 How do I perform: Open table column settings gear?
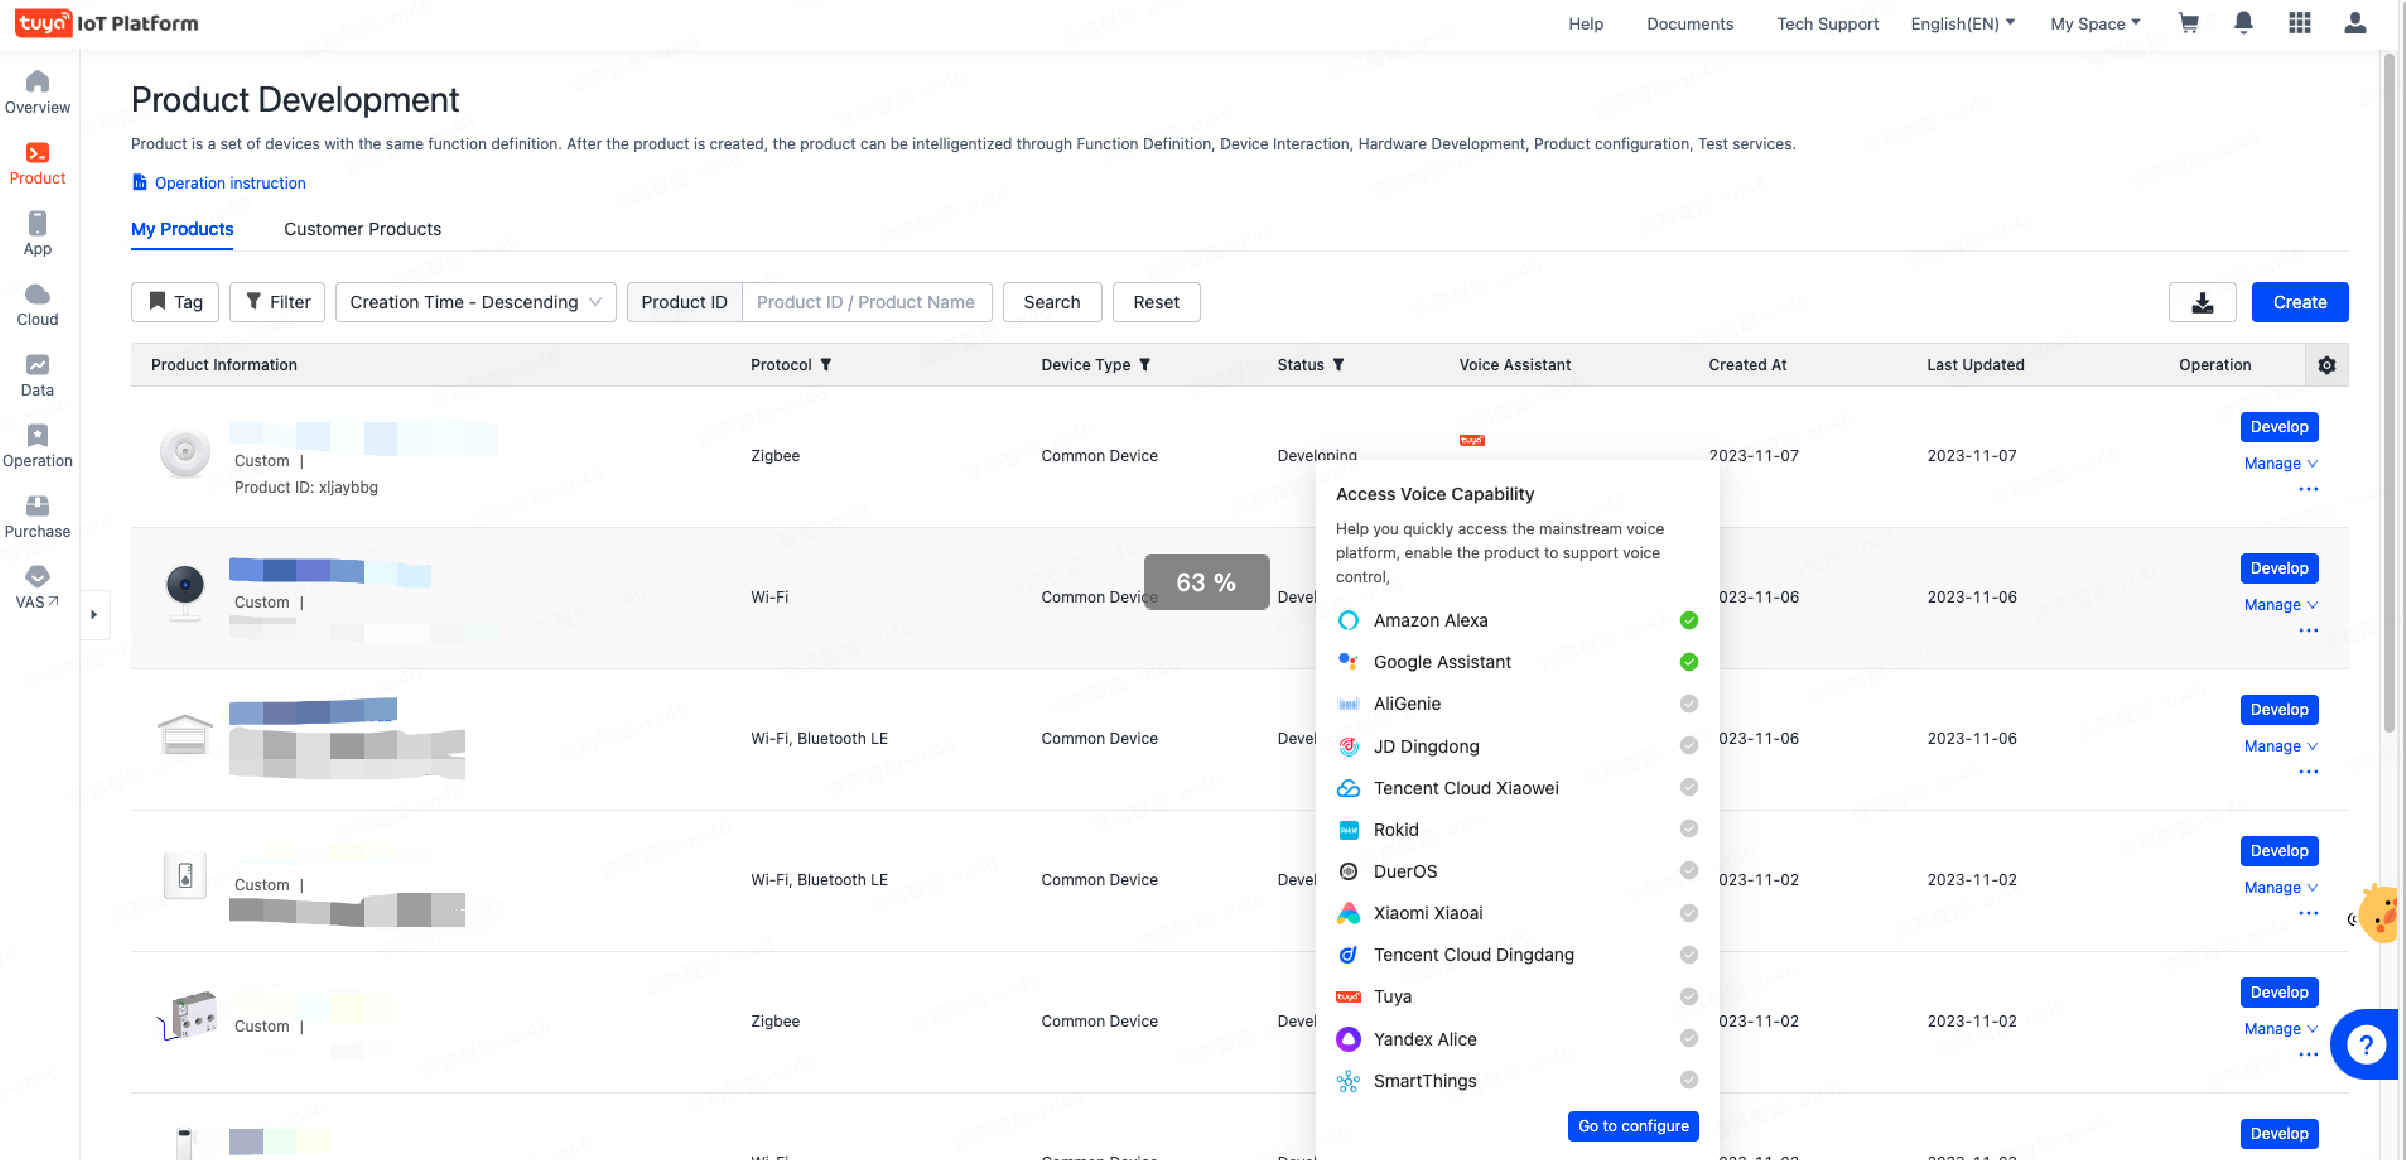tap(2326, 365)
